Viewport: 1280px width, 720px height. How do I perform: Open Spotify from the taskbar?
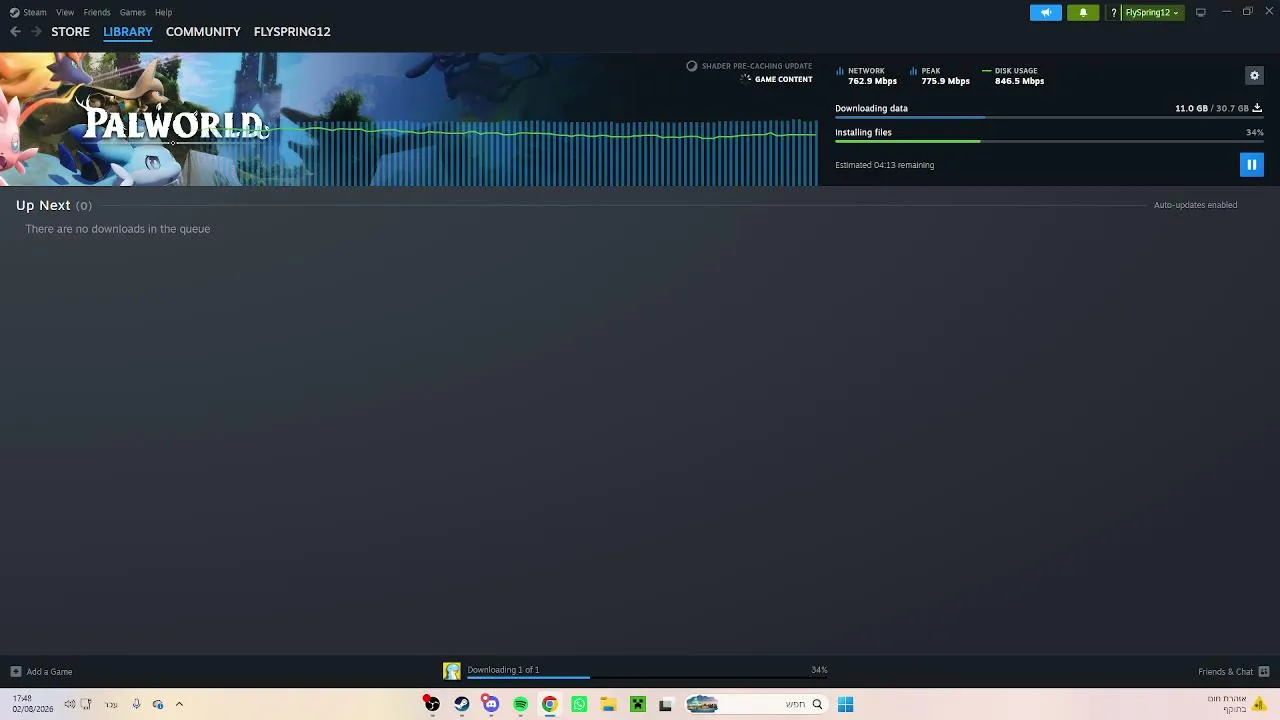(520, 704)
